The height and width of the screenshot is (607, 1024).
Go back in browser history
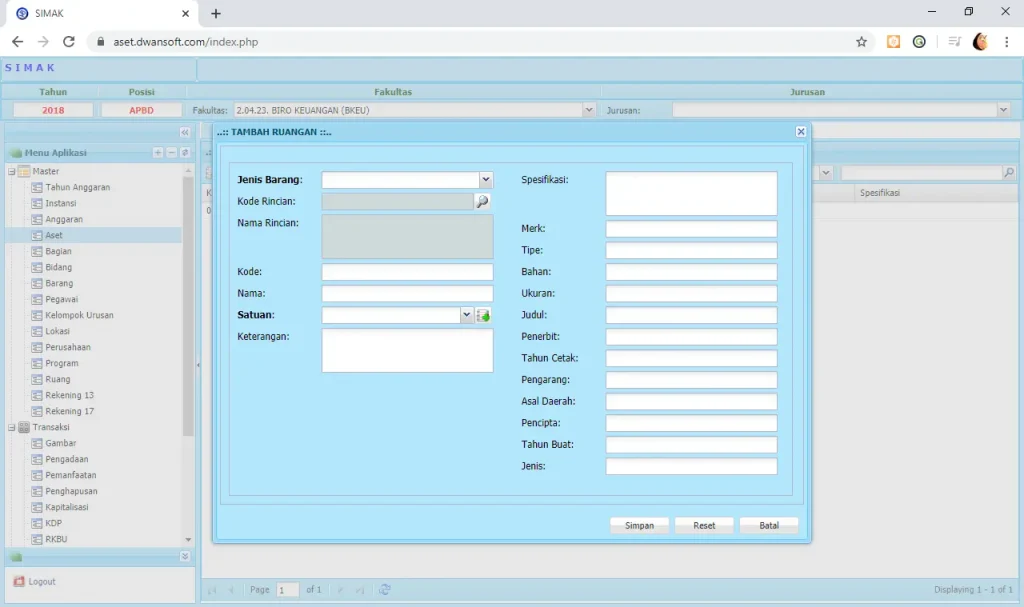(18, 42)
